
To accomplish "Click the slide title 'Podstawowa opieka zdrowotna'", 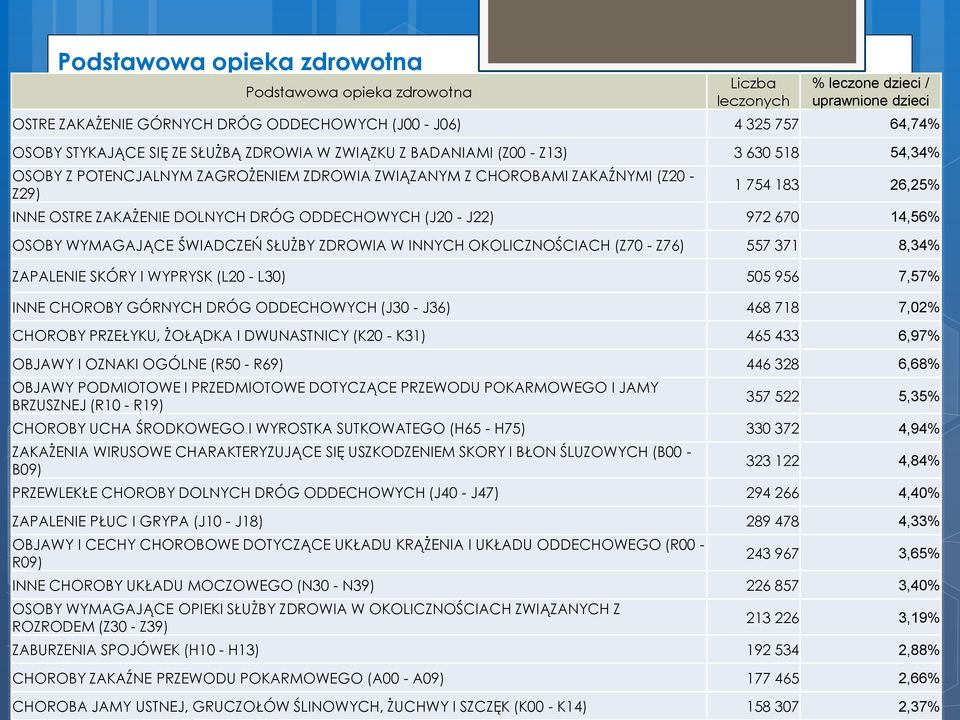I will pos(240,61).
